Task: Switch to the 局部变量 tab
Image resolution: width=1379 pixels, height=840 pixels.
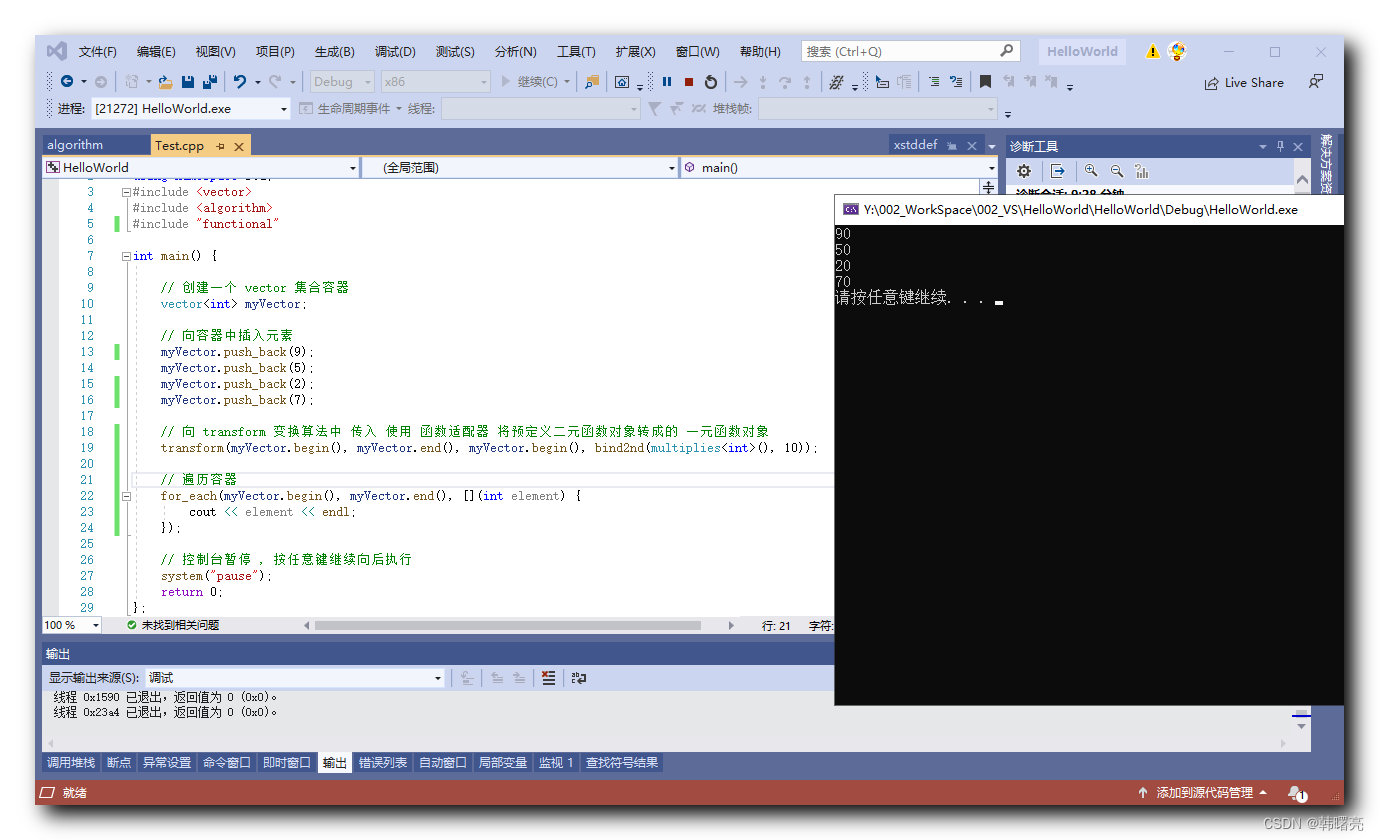Action: [x=502, y=763]
